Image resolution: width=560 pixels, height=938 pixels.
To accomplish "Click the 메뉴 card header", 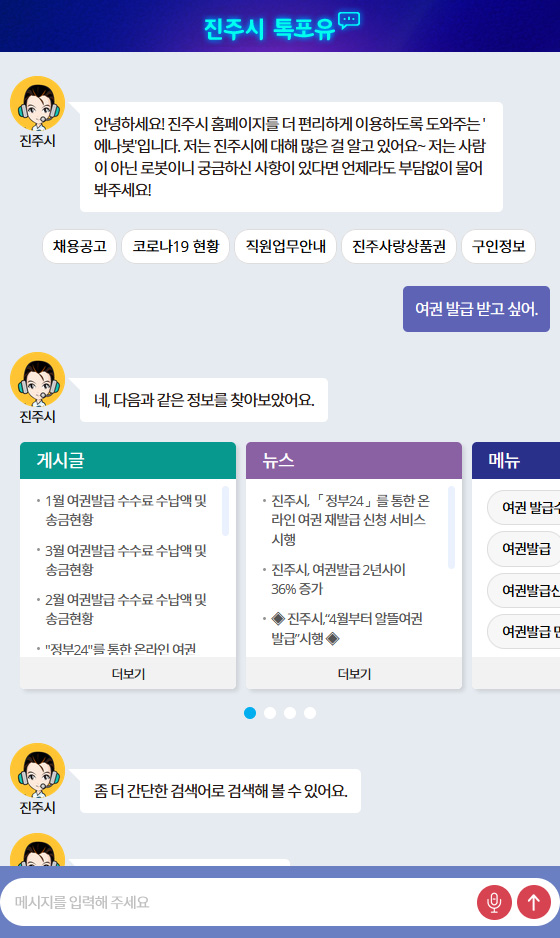I will [x=516, y=460].
